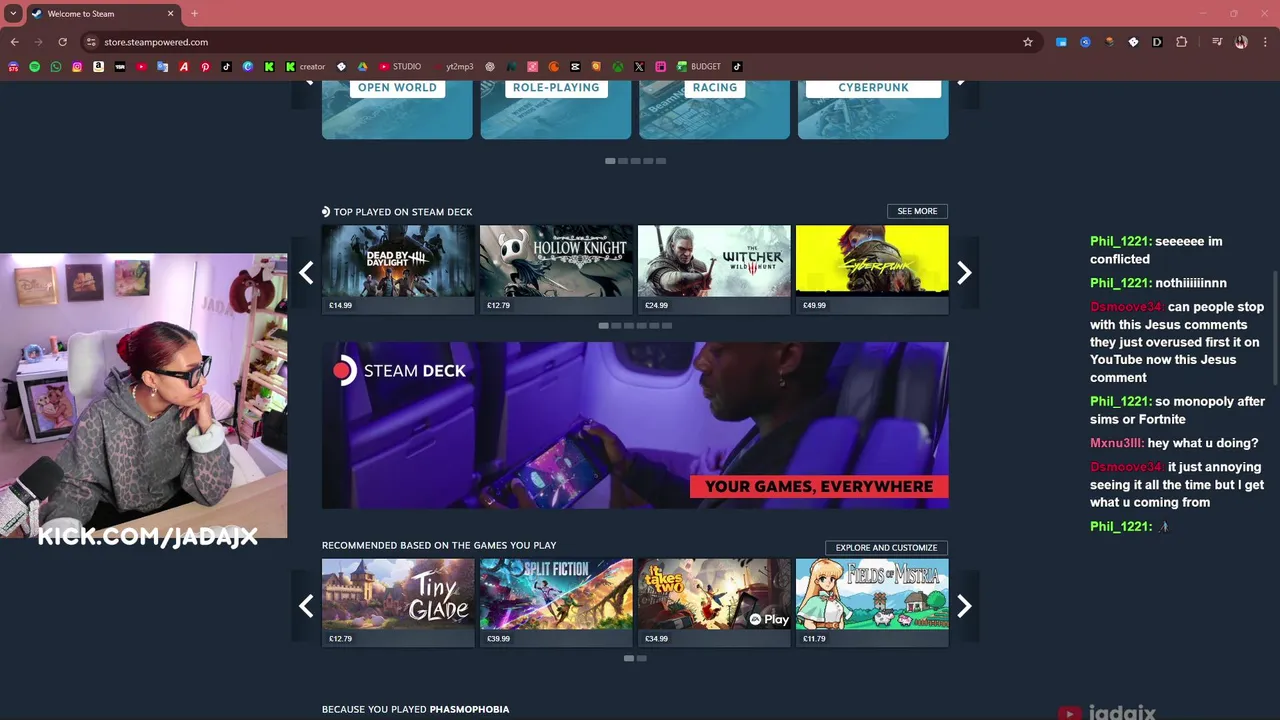This screenshot has height=720, width=1280.
Task: Open the Chrome profile avatar
Action: click(x=1241, y=42)
